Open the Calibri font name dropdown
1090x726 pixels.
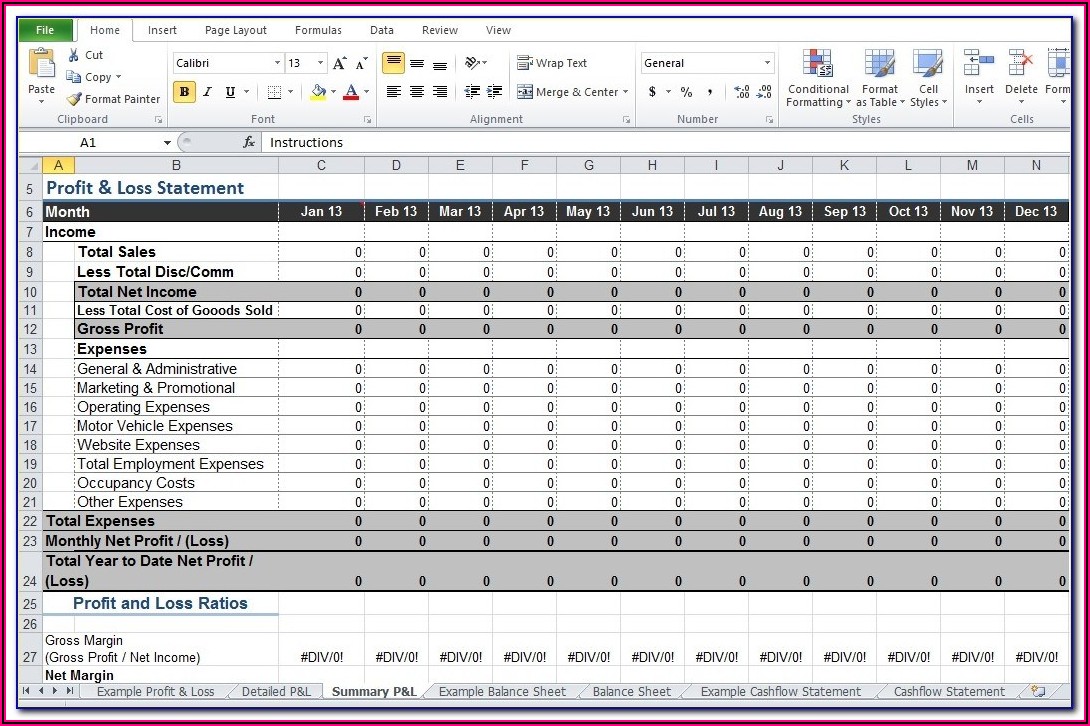tap(277, 63)
